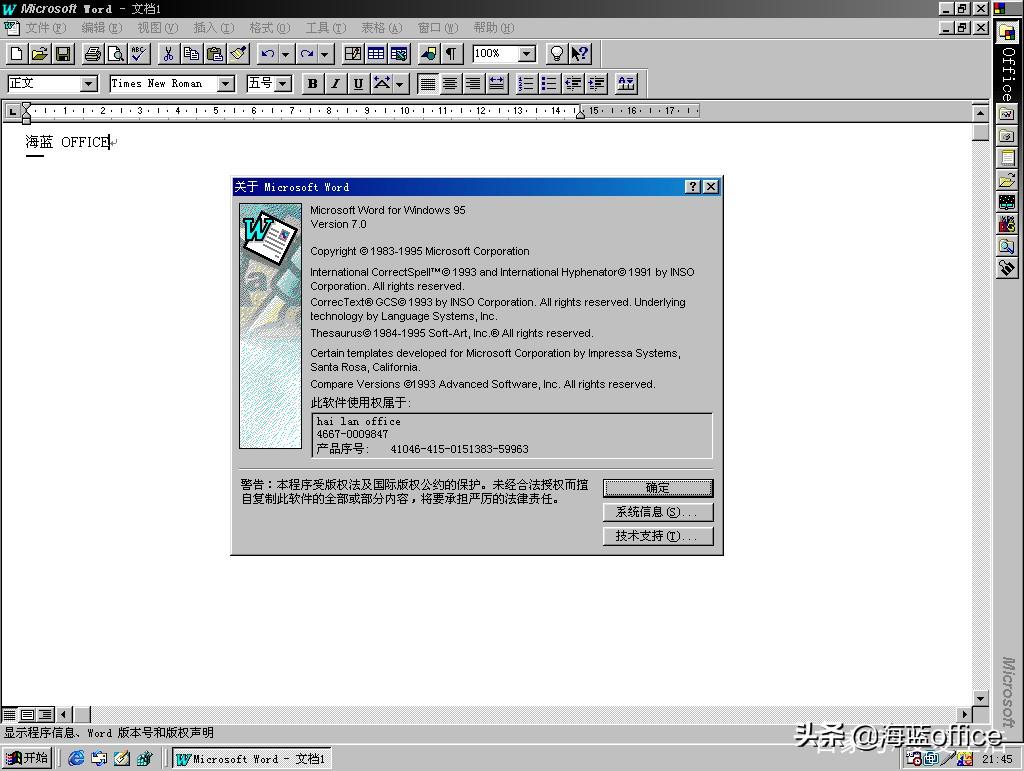Center-align the paragraph text
Image resolution: width=1024 pixels, height=771 pixels.
coord(450,84)
